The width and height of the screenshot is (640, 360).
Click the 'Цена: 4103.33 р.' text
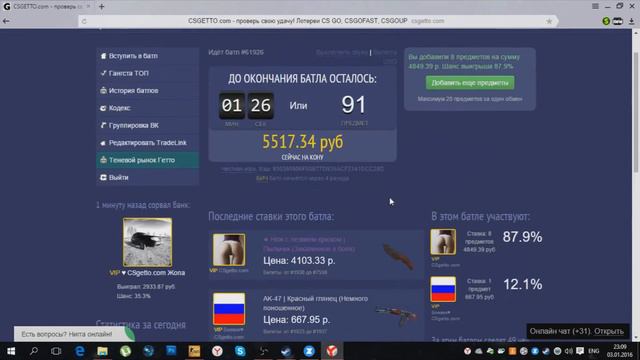[x=299, y=260]
